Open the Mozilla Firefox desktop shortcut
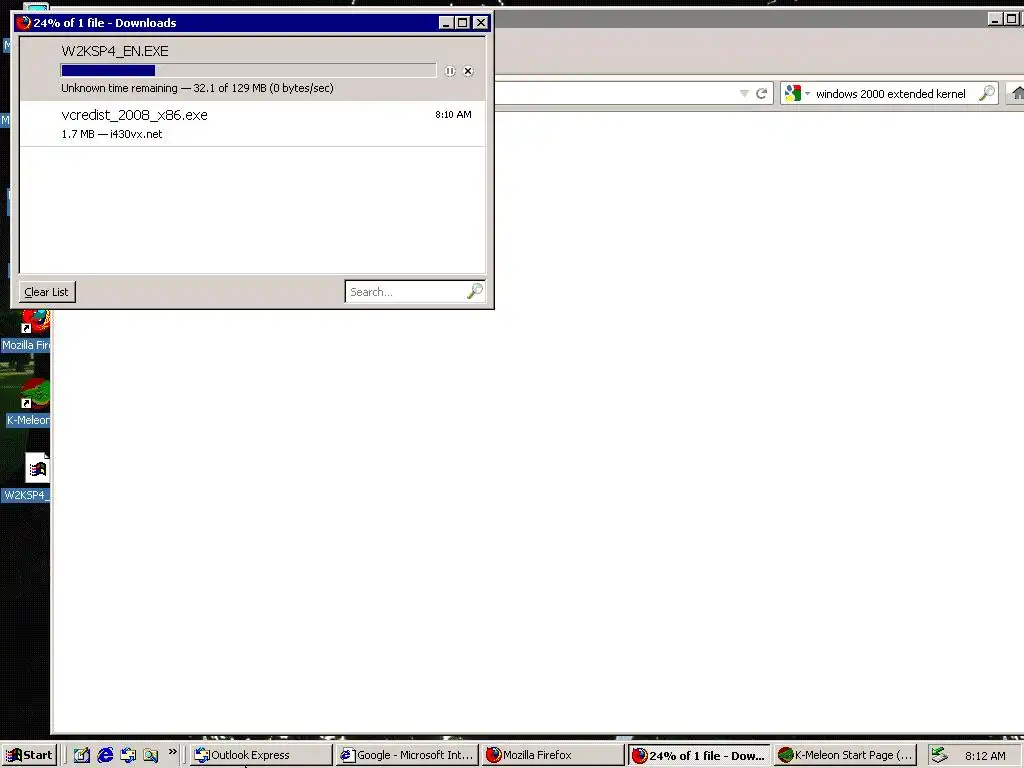Image resolution: width=1024 pixels, height=768 pixels. pos(27,330)
